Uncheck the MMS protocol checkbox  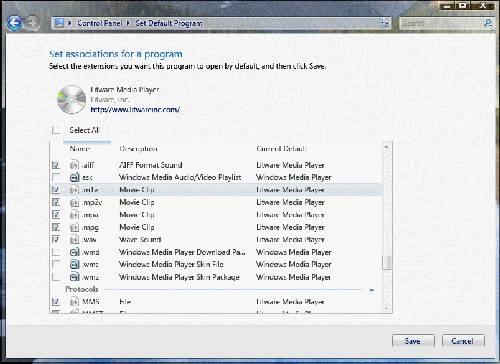[56, 302]
